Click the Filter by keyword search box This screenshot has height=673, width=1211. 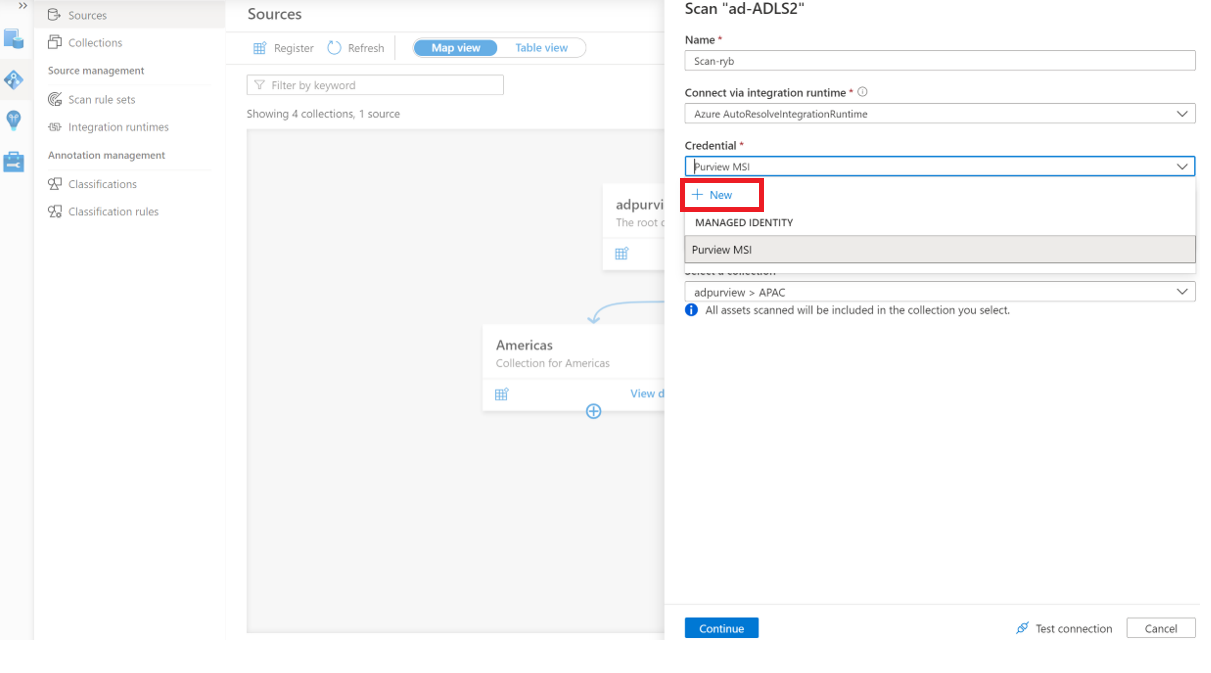tap(375, 84)
